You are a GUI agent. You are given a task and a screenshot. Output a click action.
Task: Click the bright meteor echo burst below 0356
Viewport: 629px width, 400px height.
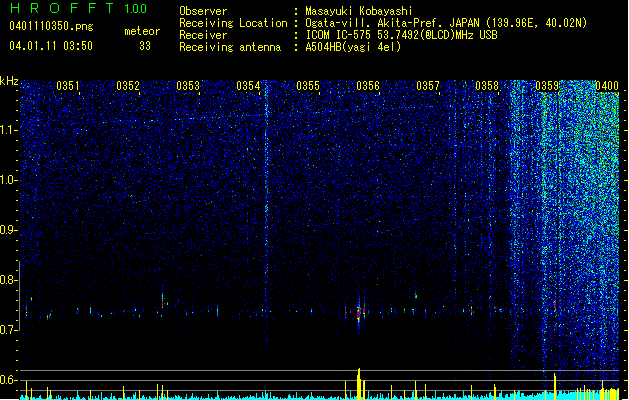pyautogui.click(x=359, y=312)
